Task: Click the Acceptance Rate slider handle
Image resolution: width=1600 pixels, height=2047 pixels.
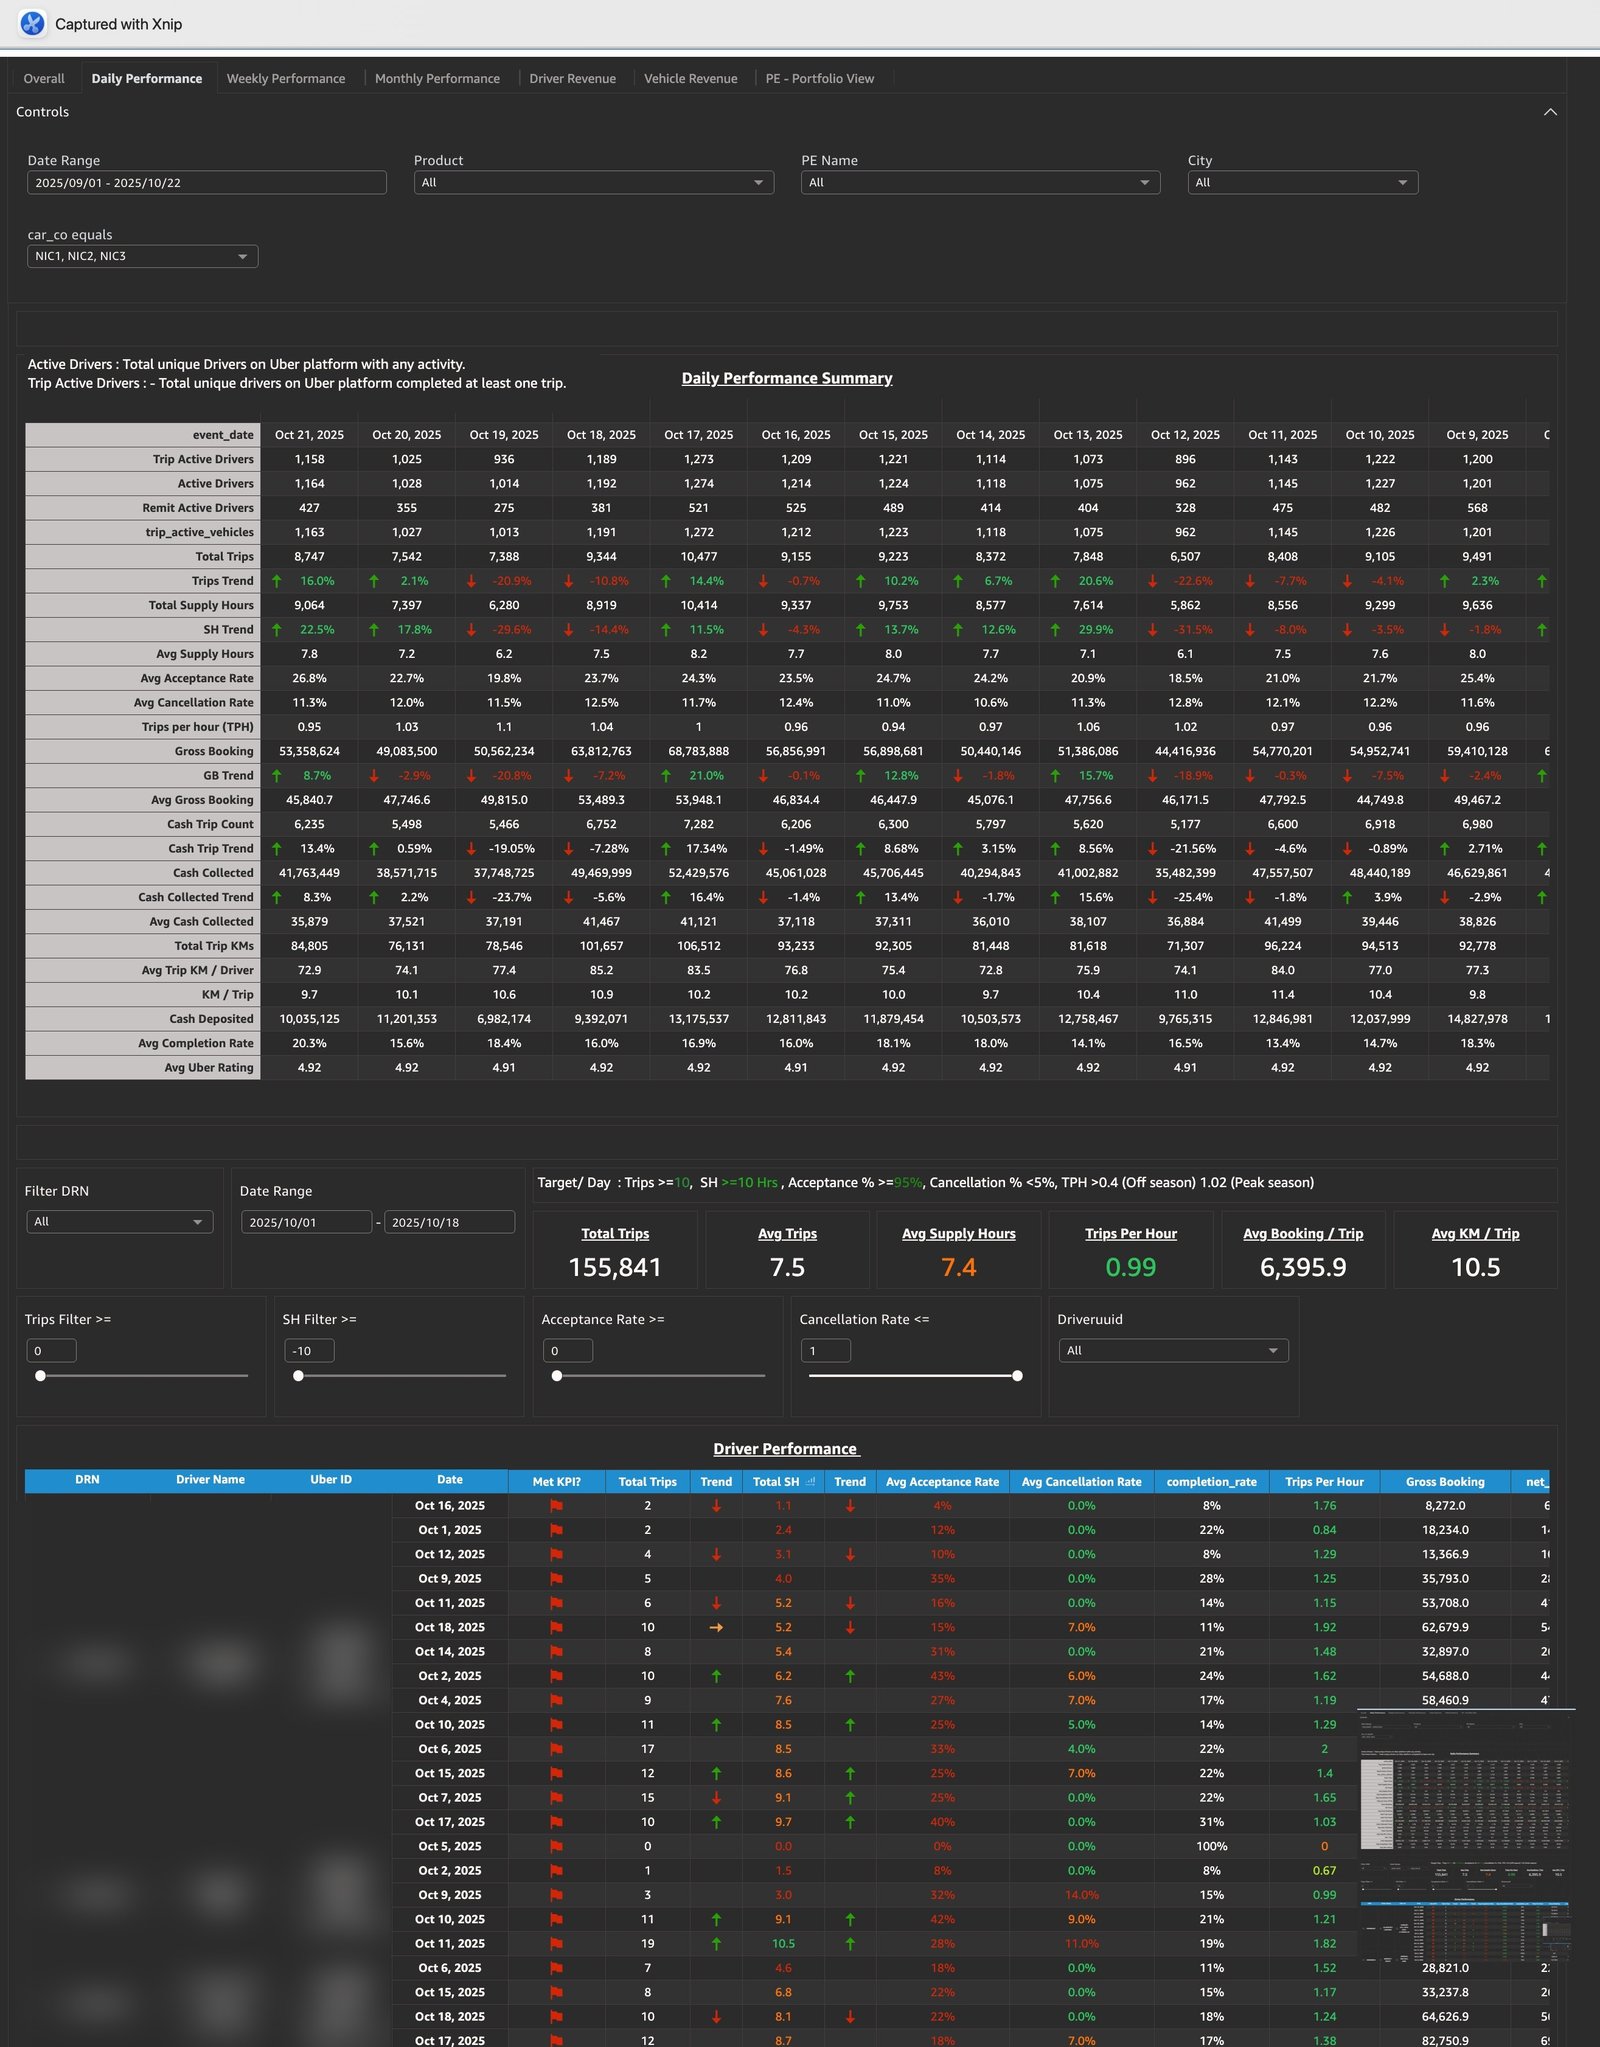Action: [557, 1376]
